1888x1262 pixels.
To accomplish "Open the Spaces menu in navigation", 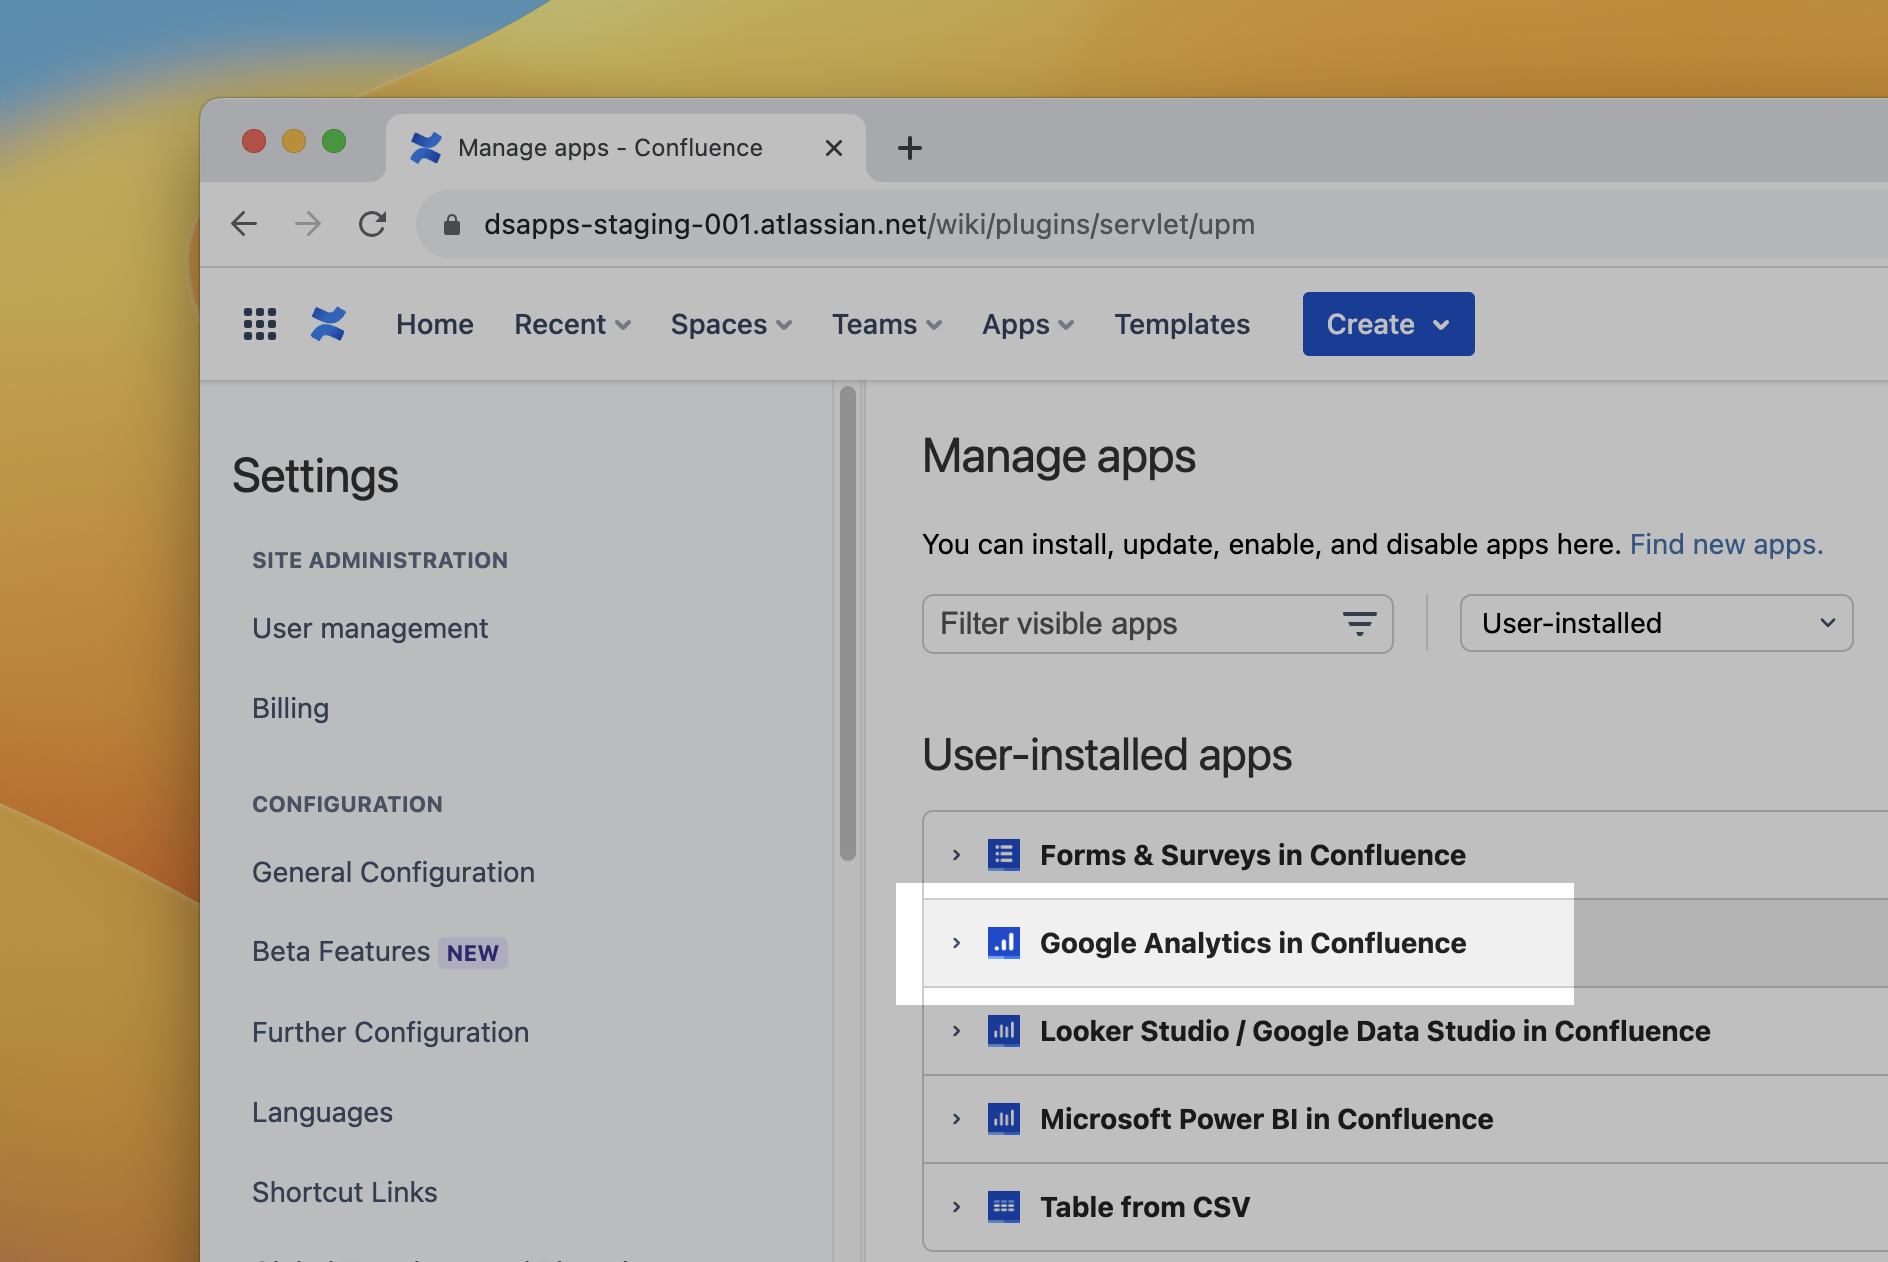I will click(731, 324).
